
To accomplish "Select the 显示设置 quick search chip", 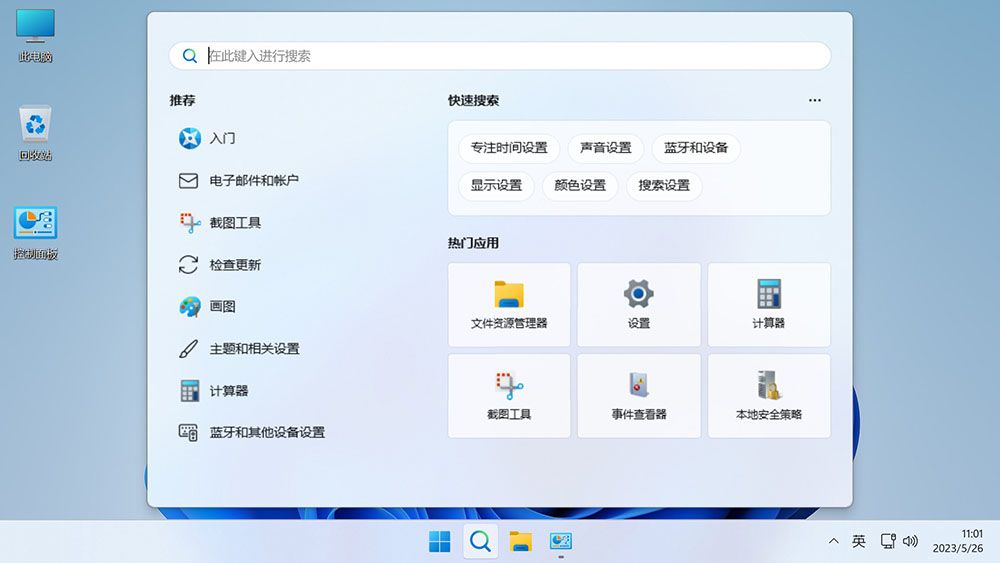I will pyautogui.click(x=496, y=186).
